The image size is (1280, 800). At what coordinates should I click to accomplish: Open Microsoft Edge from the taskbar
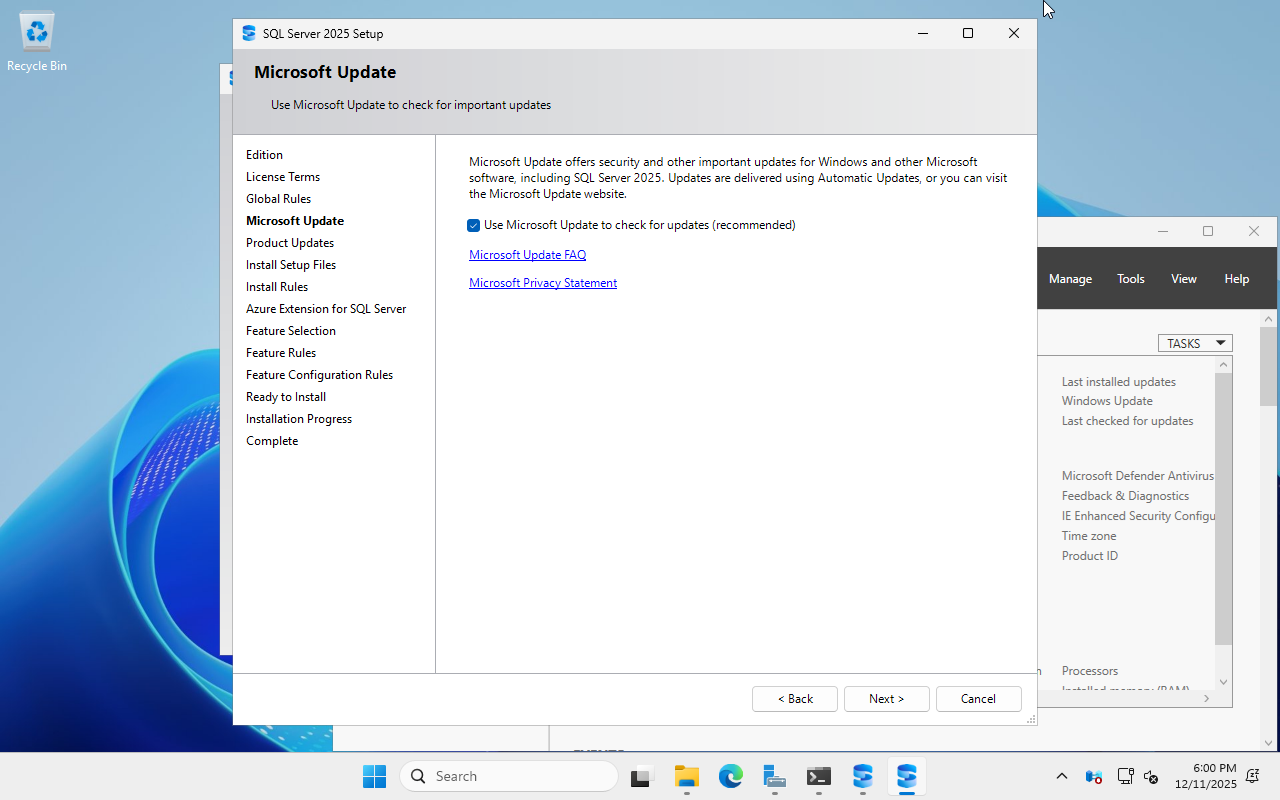(x=730, y=776)
